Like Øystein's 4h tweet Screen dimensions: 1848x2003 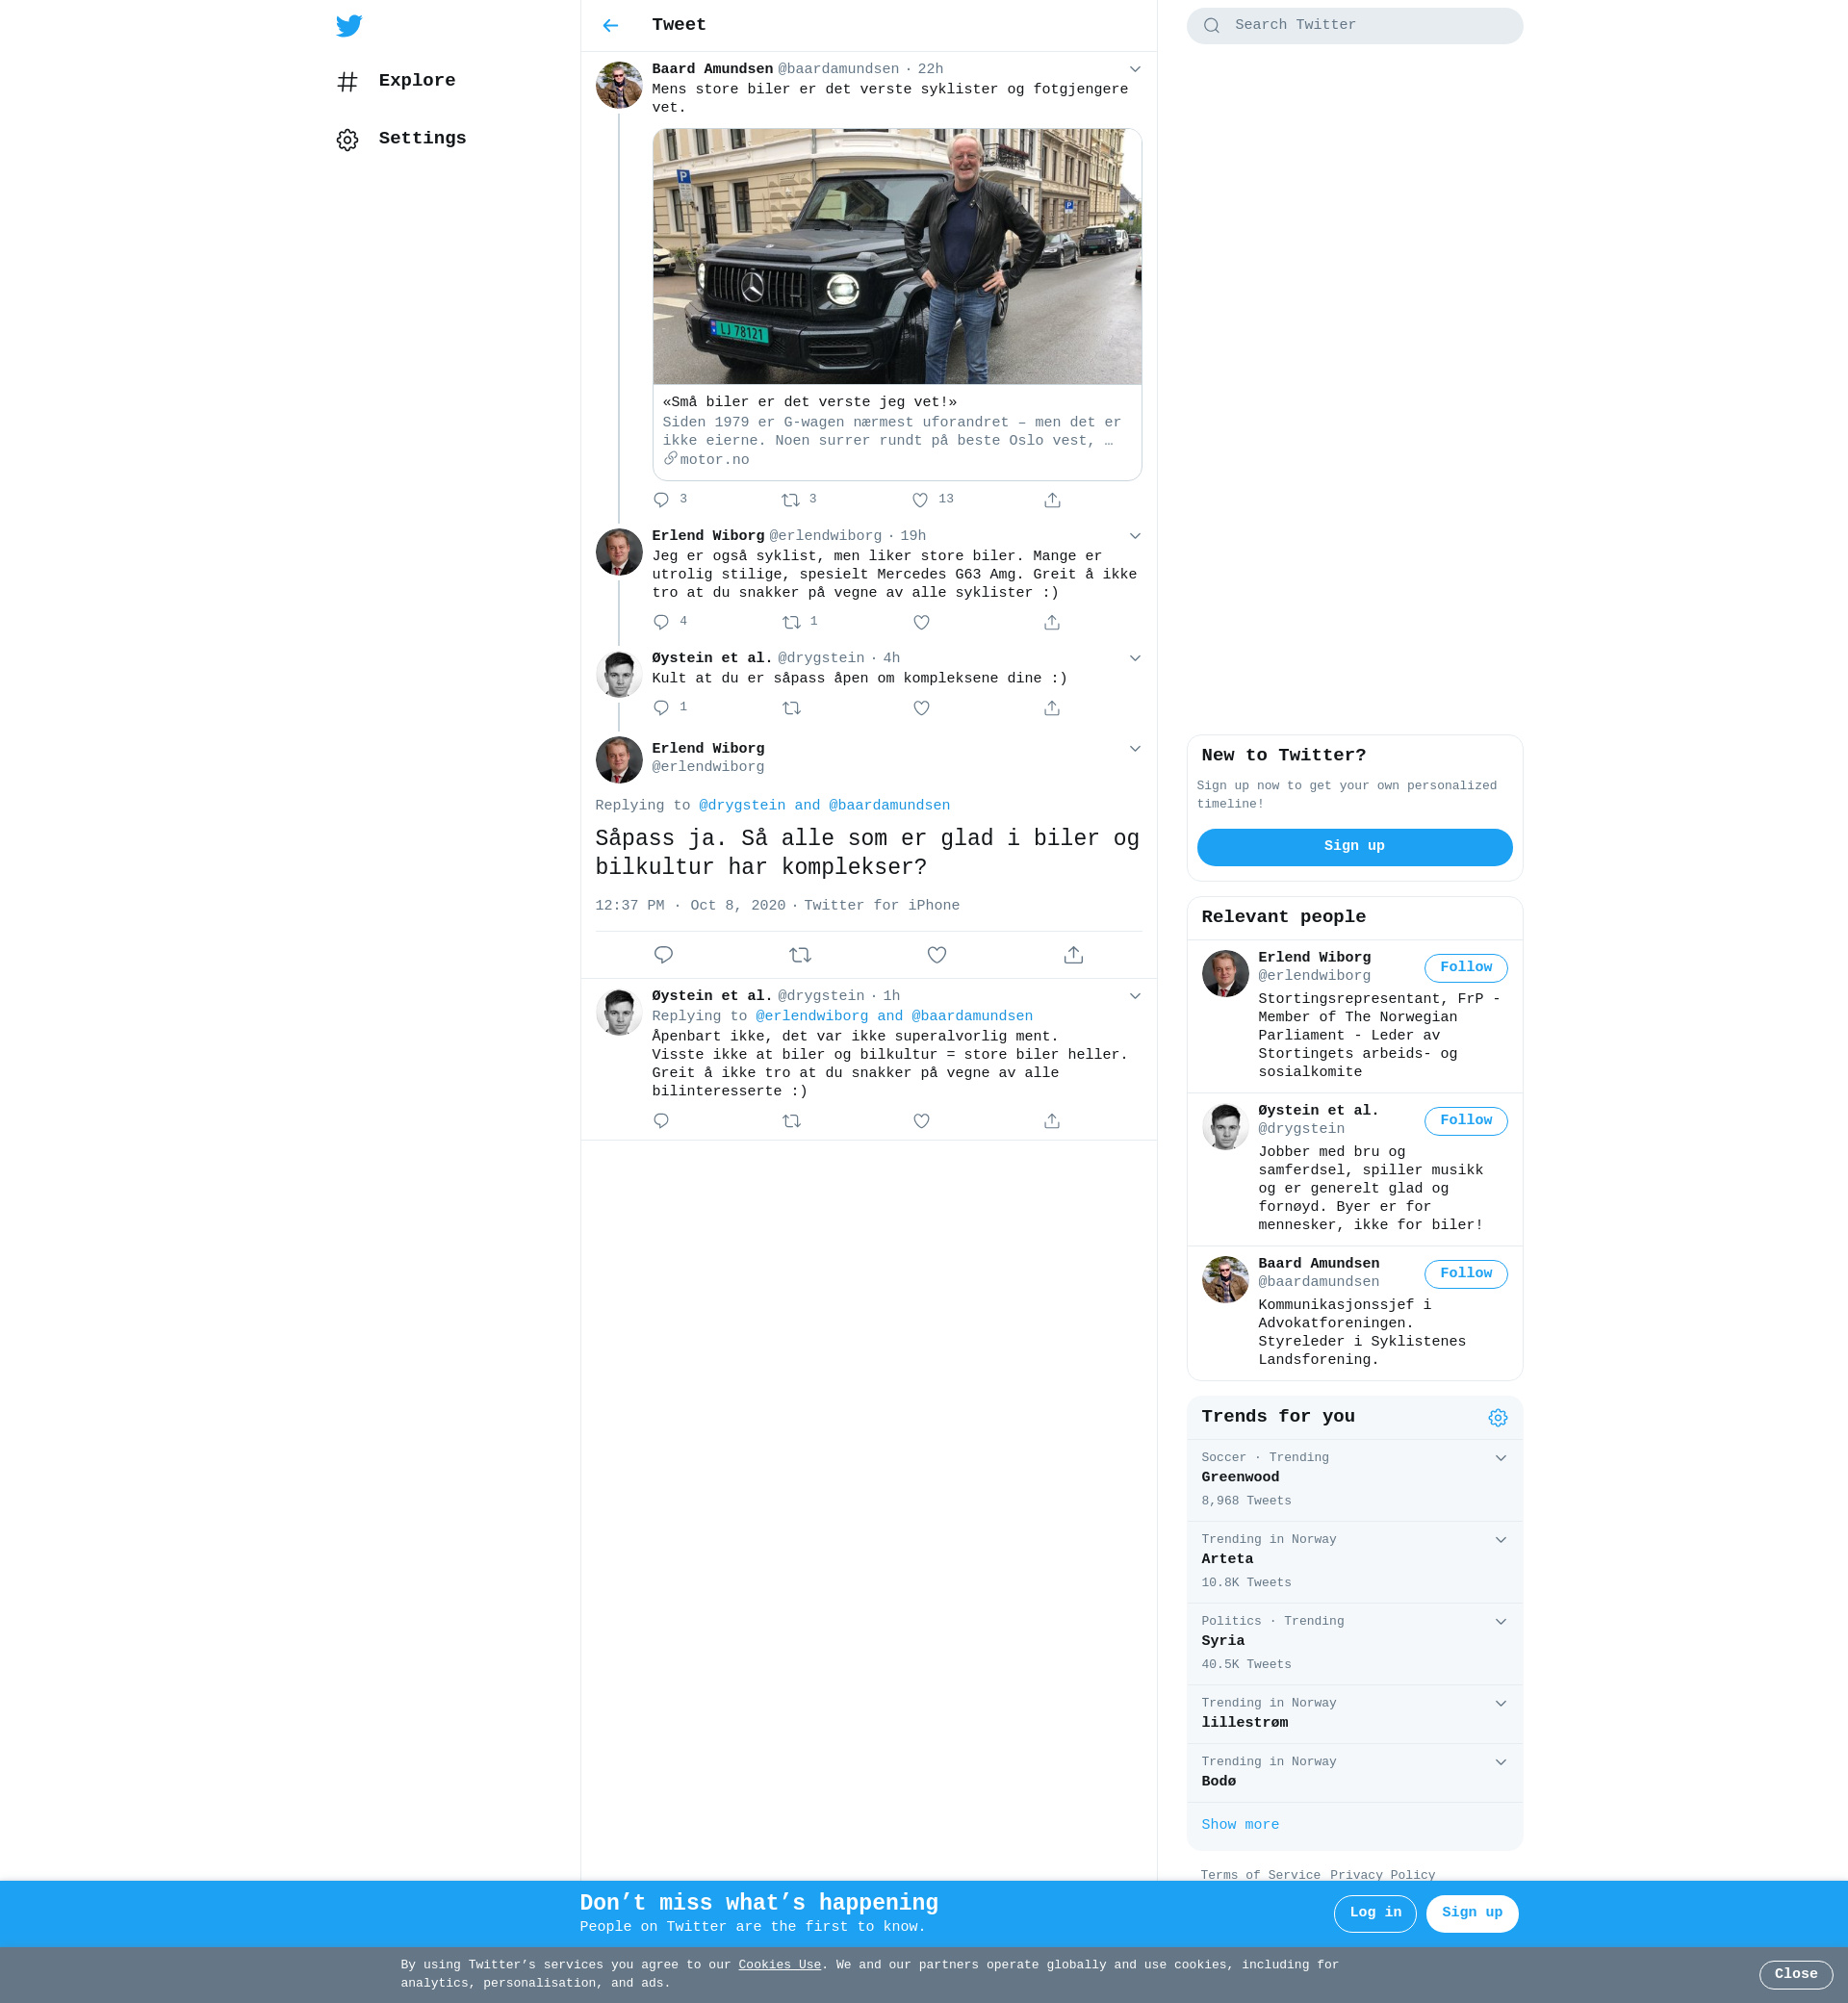click(x=921, y=708)
